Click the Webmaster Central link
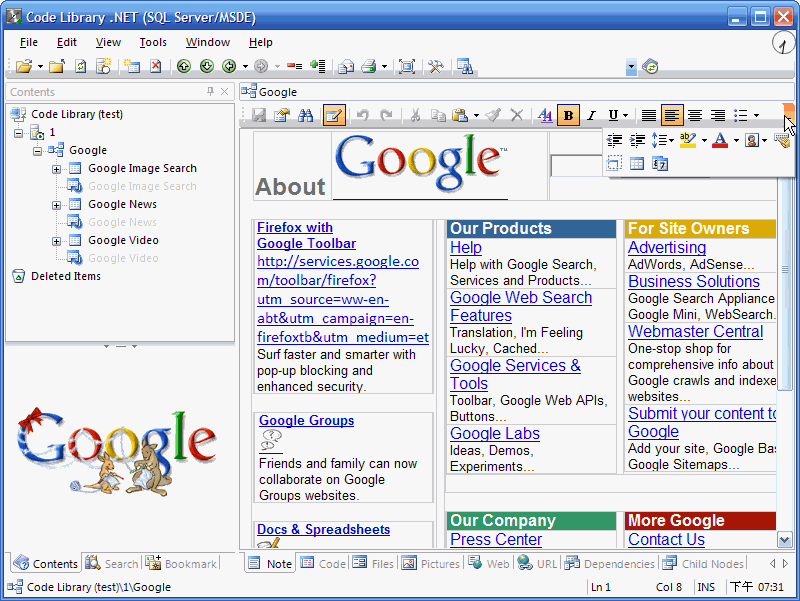Viewport: 800px width, 601px height. coord(695,332)
